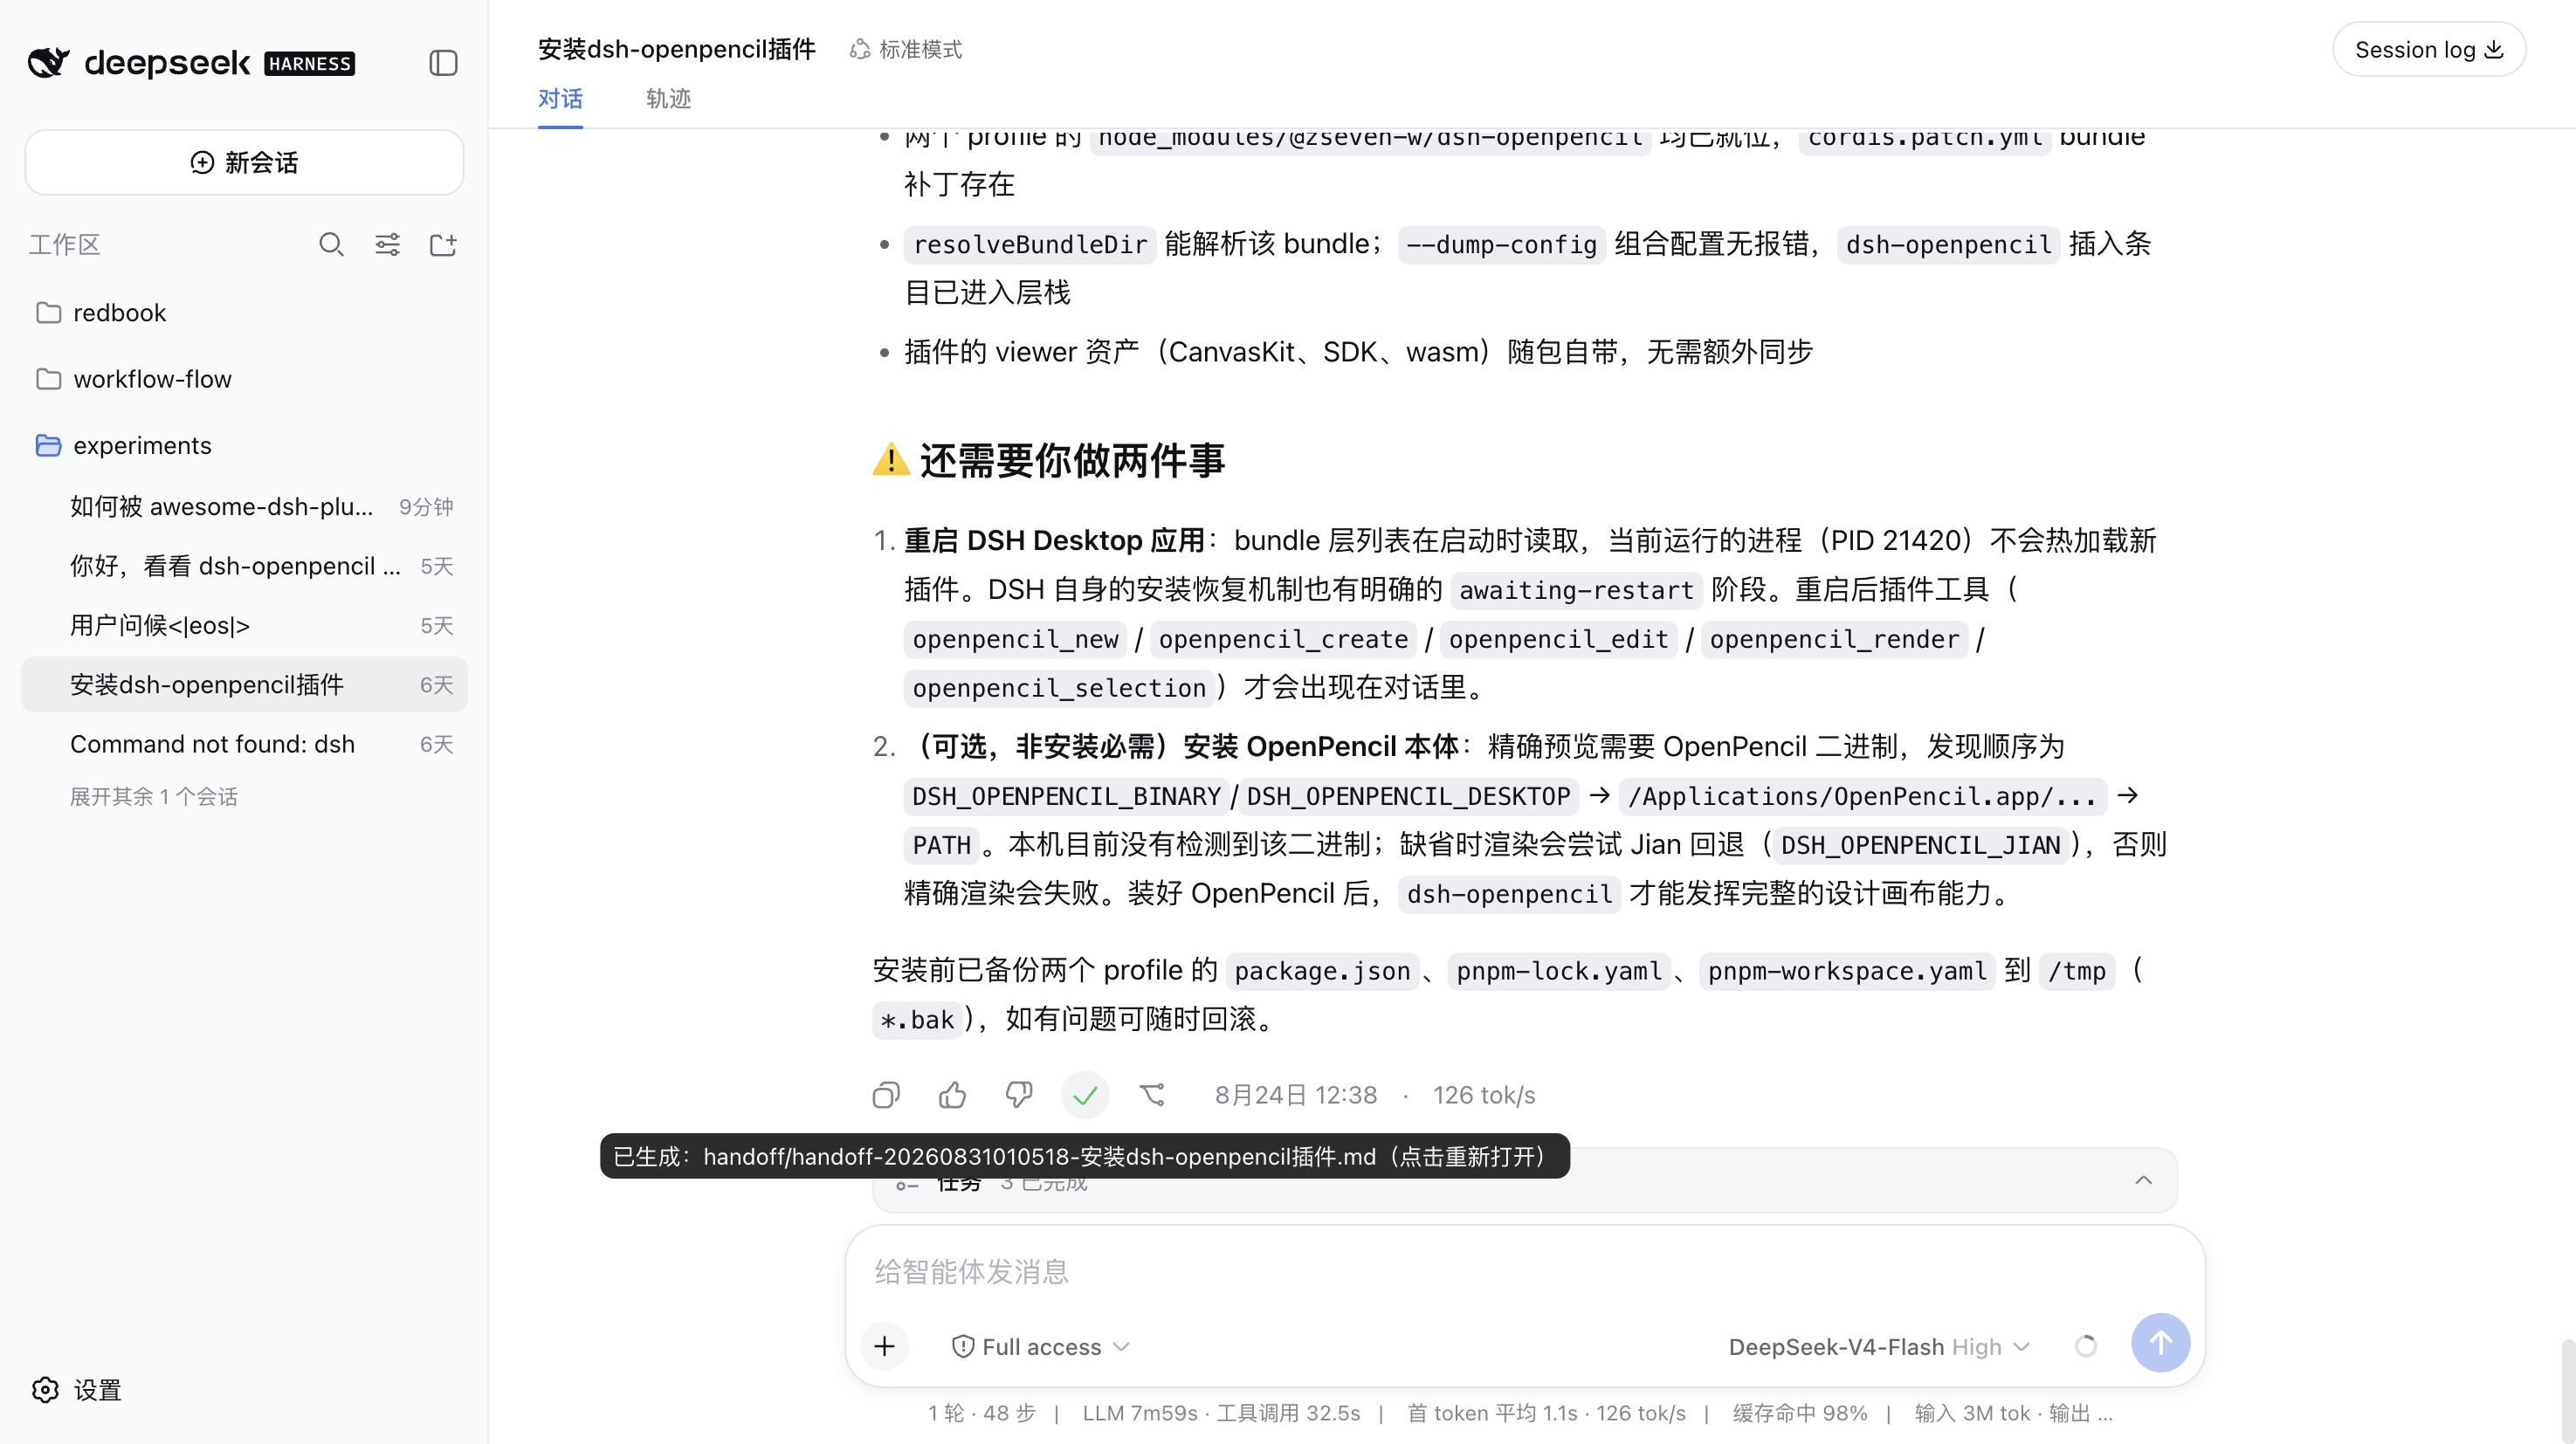The height and width of the screenshot is (1444, 2576).
Task: Open the 你好，看看 dsh-openpencil conversation
Action: tap(244, 566)
